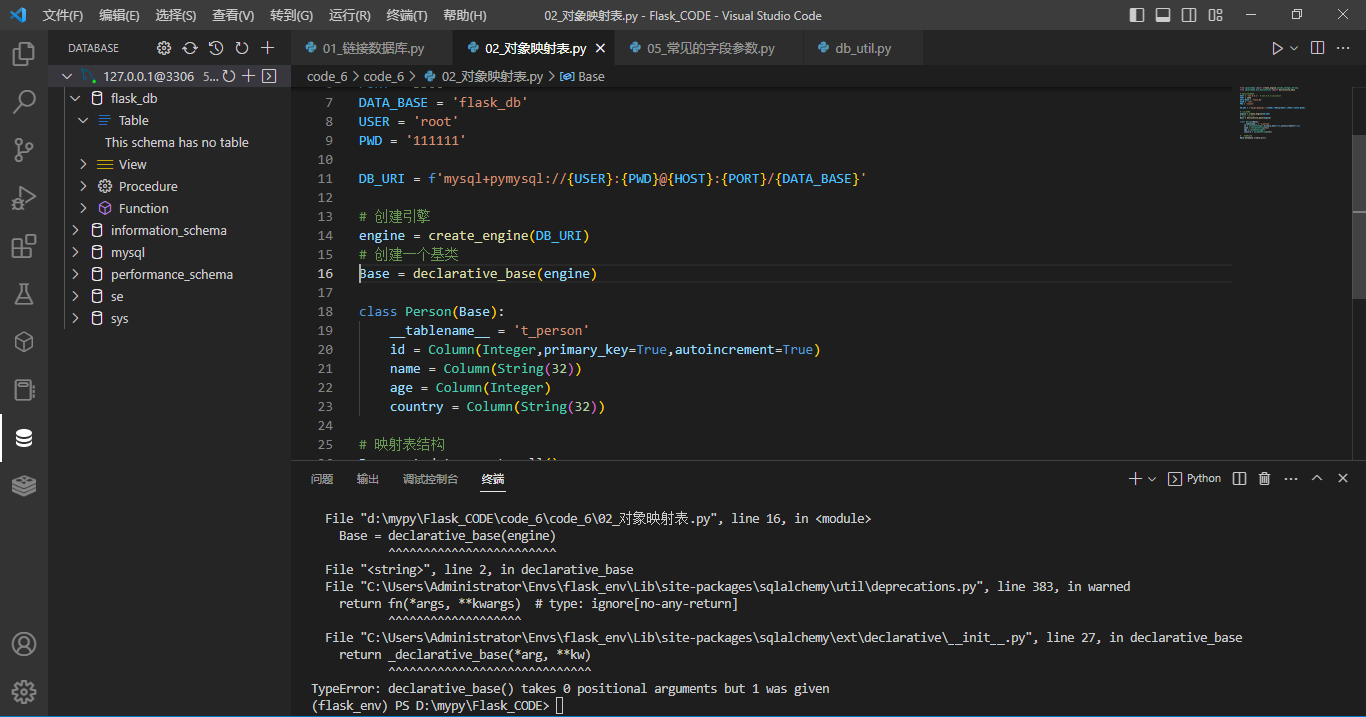Toggle primary sidebar visibility in title bar
The image size is (1366, 717).
click(x=1137, y=15)
